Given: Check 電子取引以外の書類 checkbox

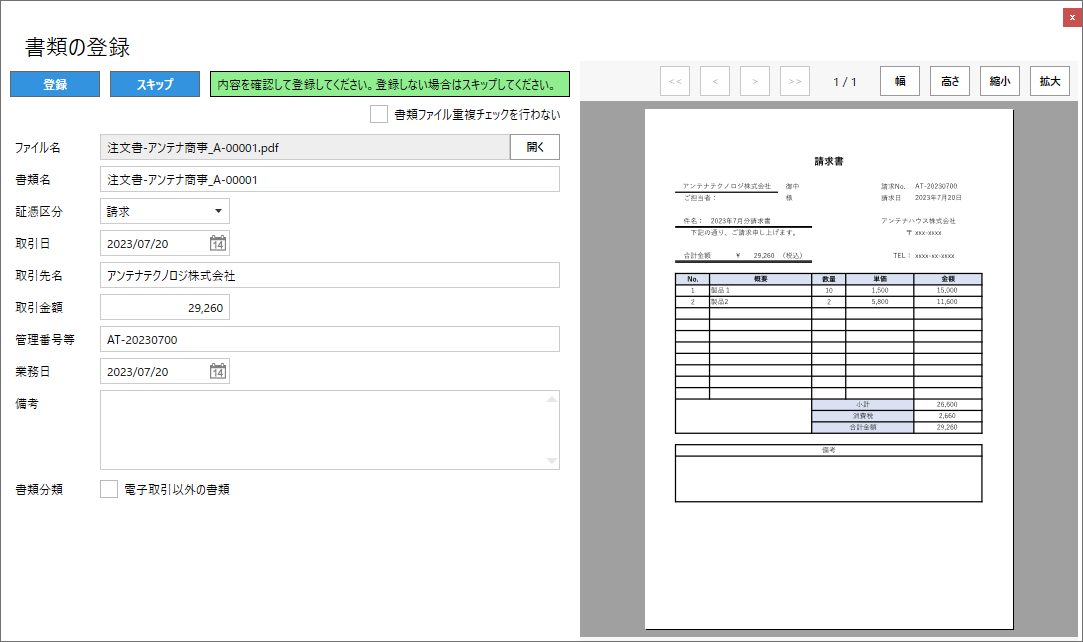Looking at the screenshot, I should click(x=110, y=489).
